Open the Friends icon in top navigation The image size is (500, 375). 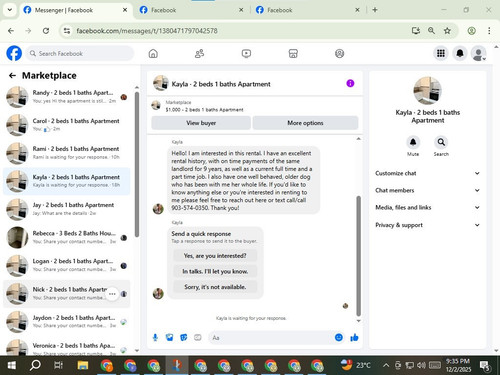(x=199, y=54)
